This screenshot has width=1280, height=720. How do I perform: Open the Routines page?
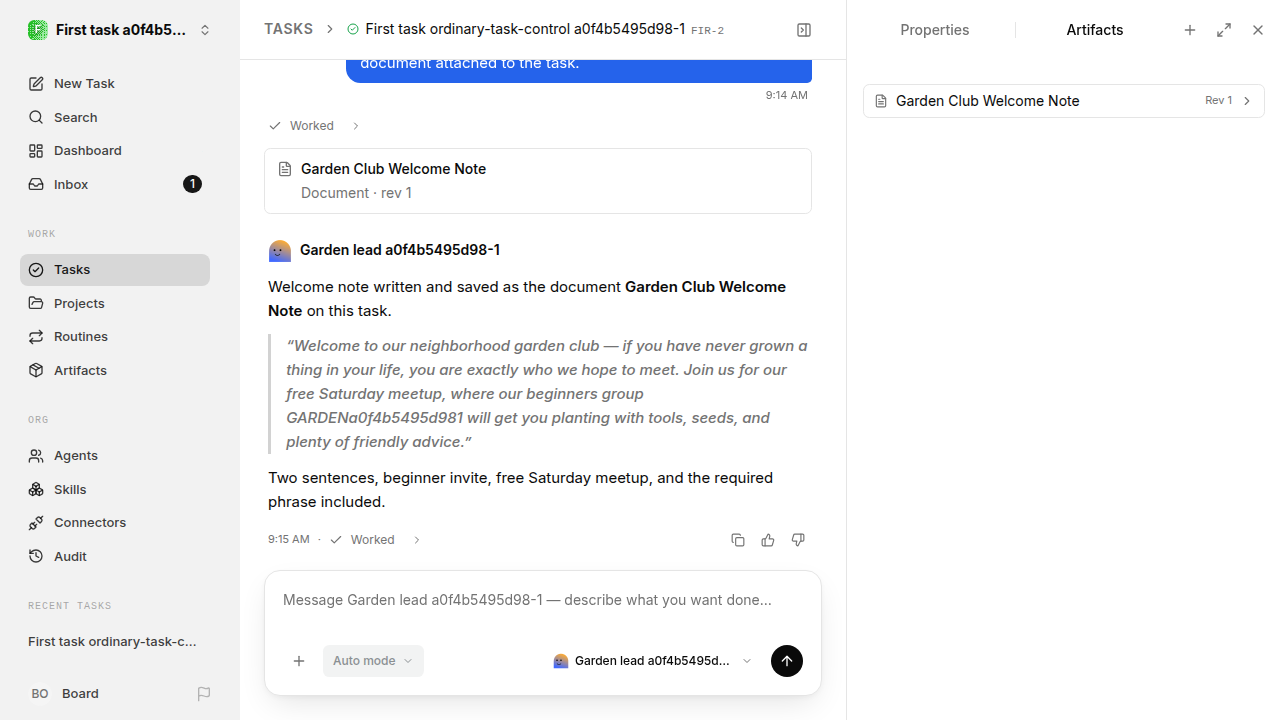click(115, 337)
